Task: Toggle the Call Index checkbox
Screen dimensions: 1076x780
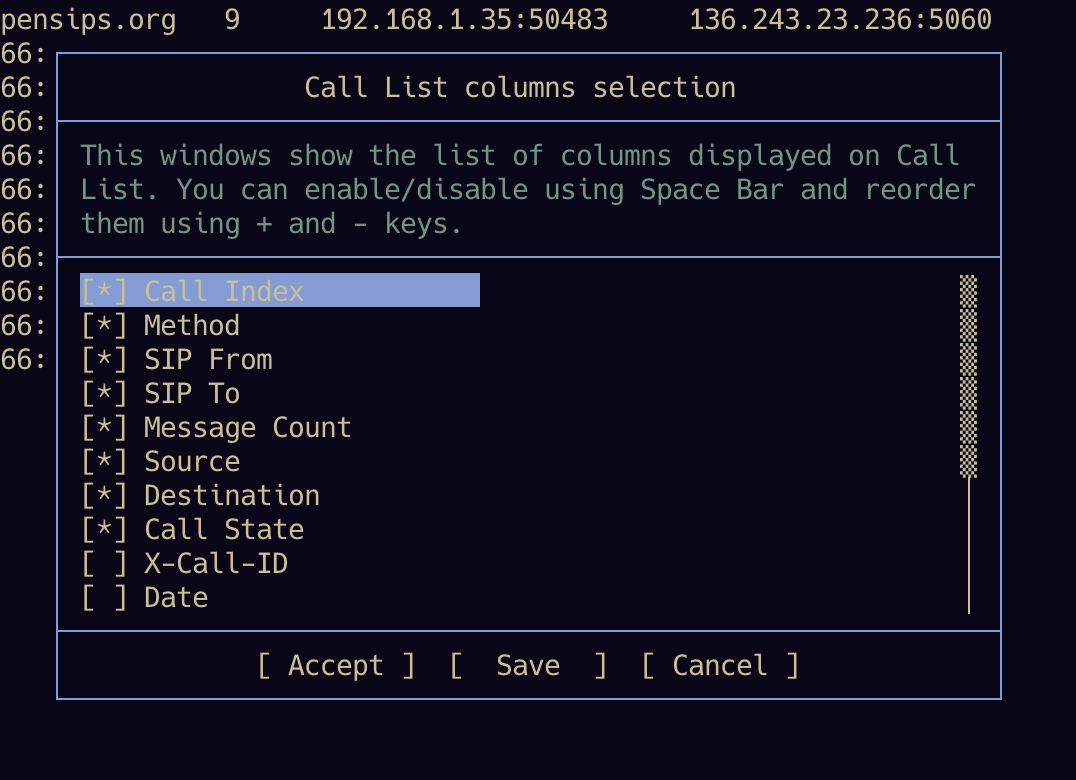Action: (104, 291)
